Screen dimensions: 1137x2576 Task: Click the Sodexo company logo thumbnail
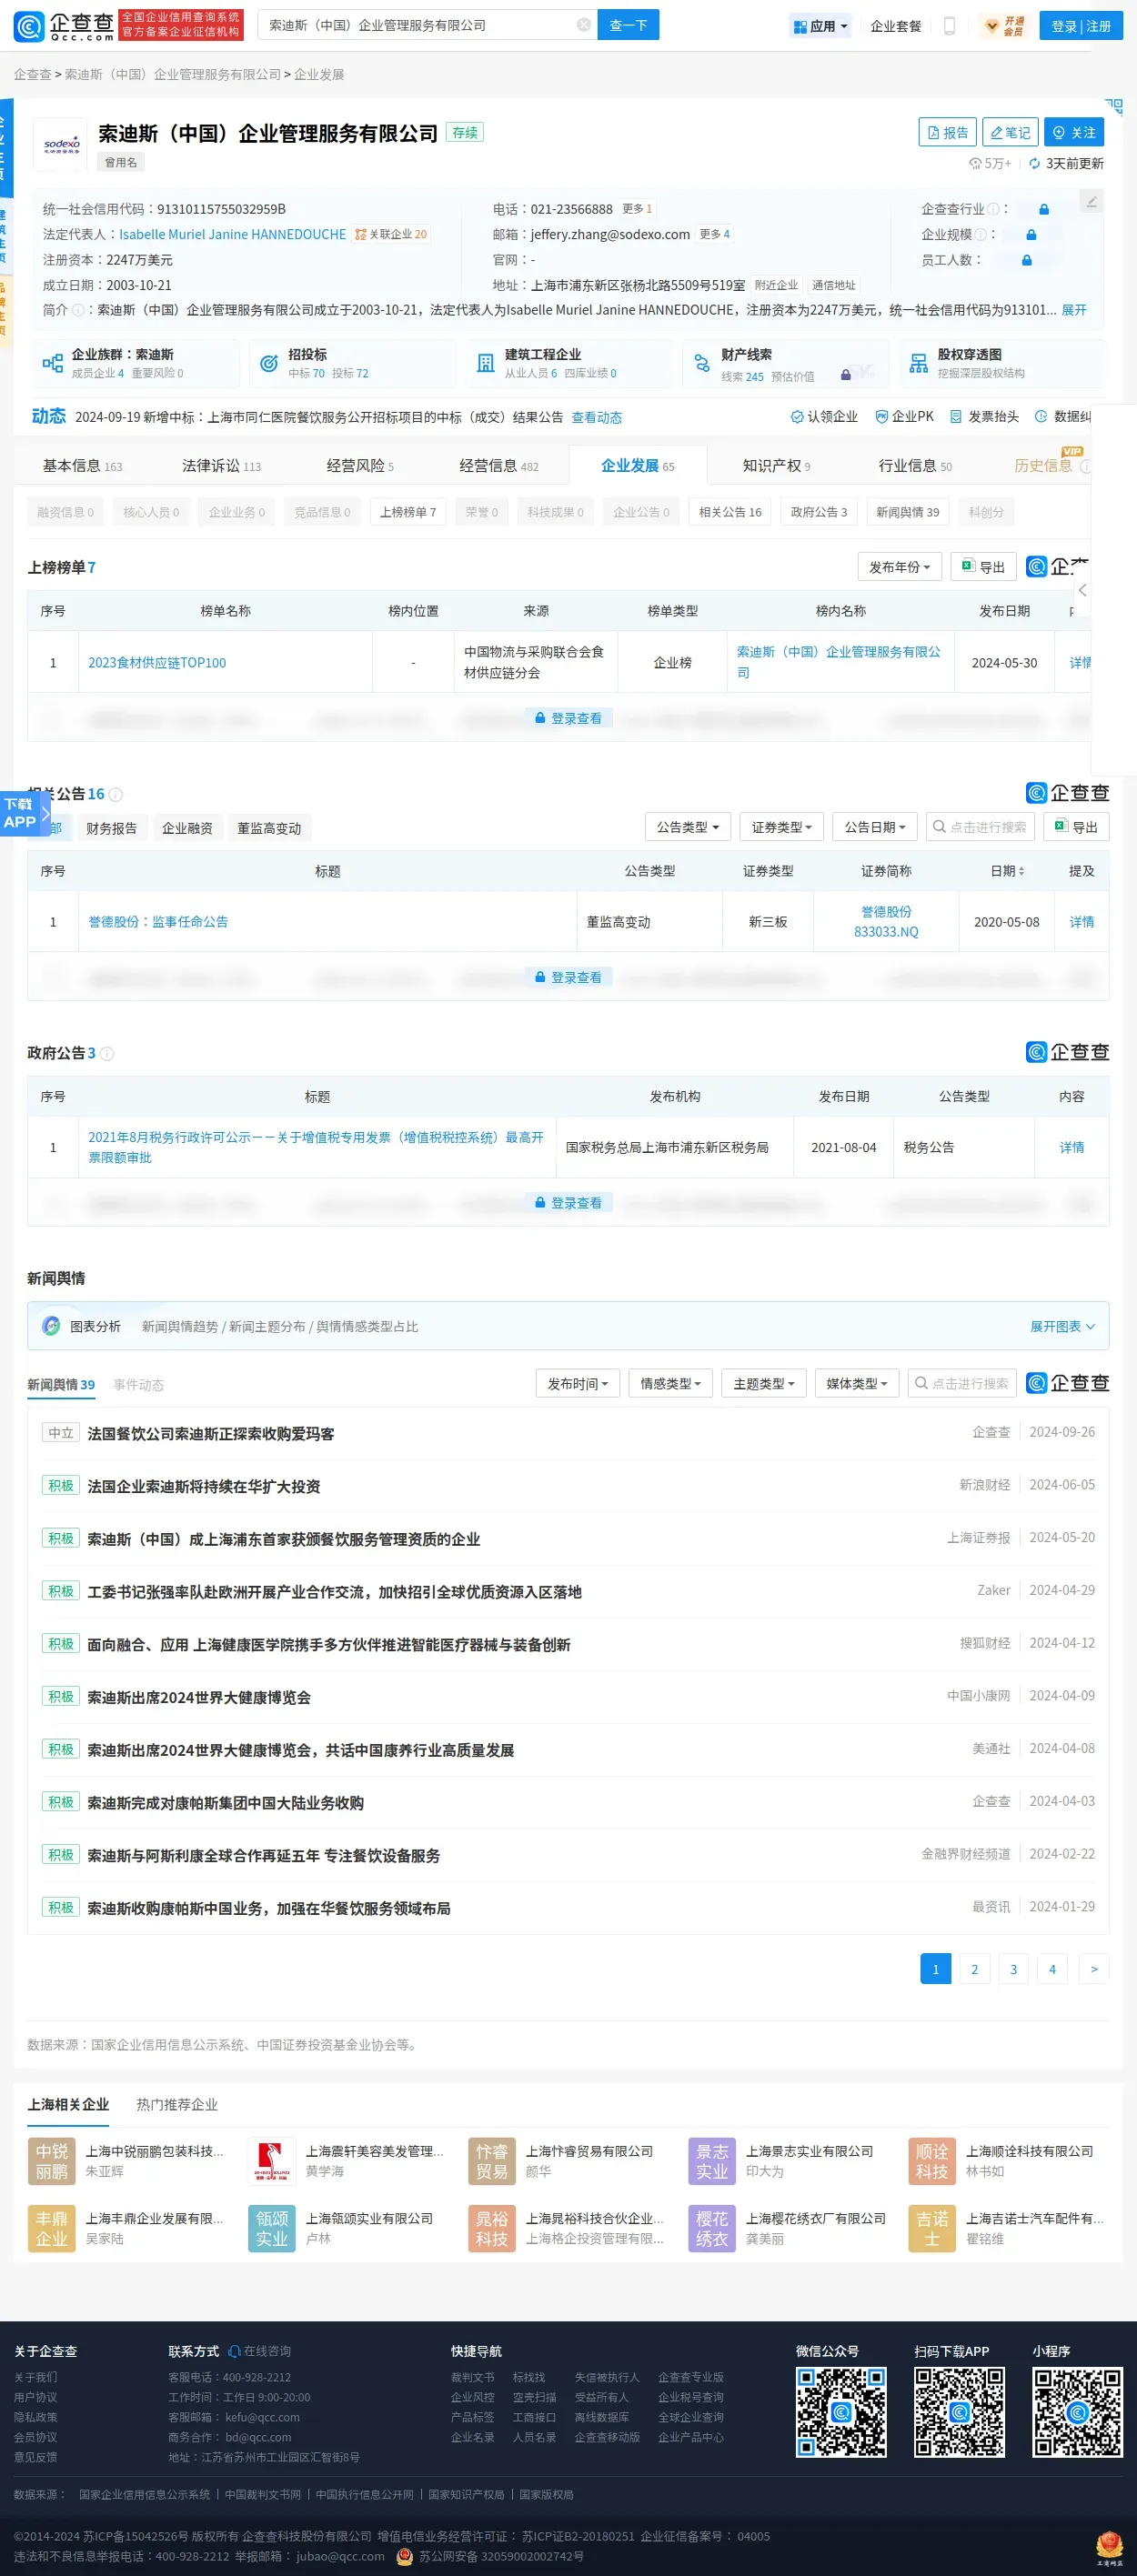(x=62, y=145)
